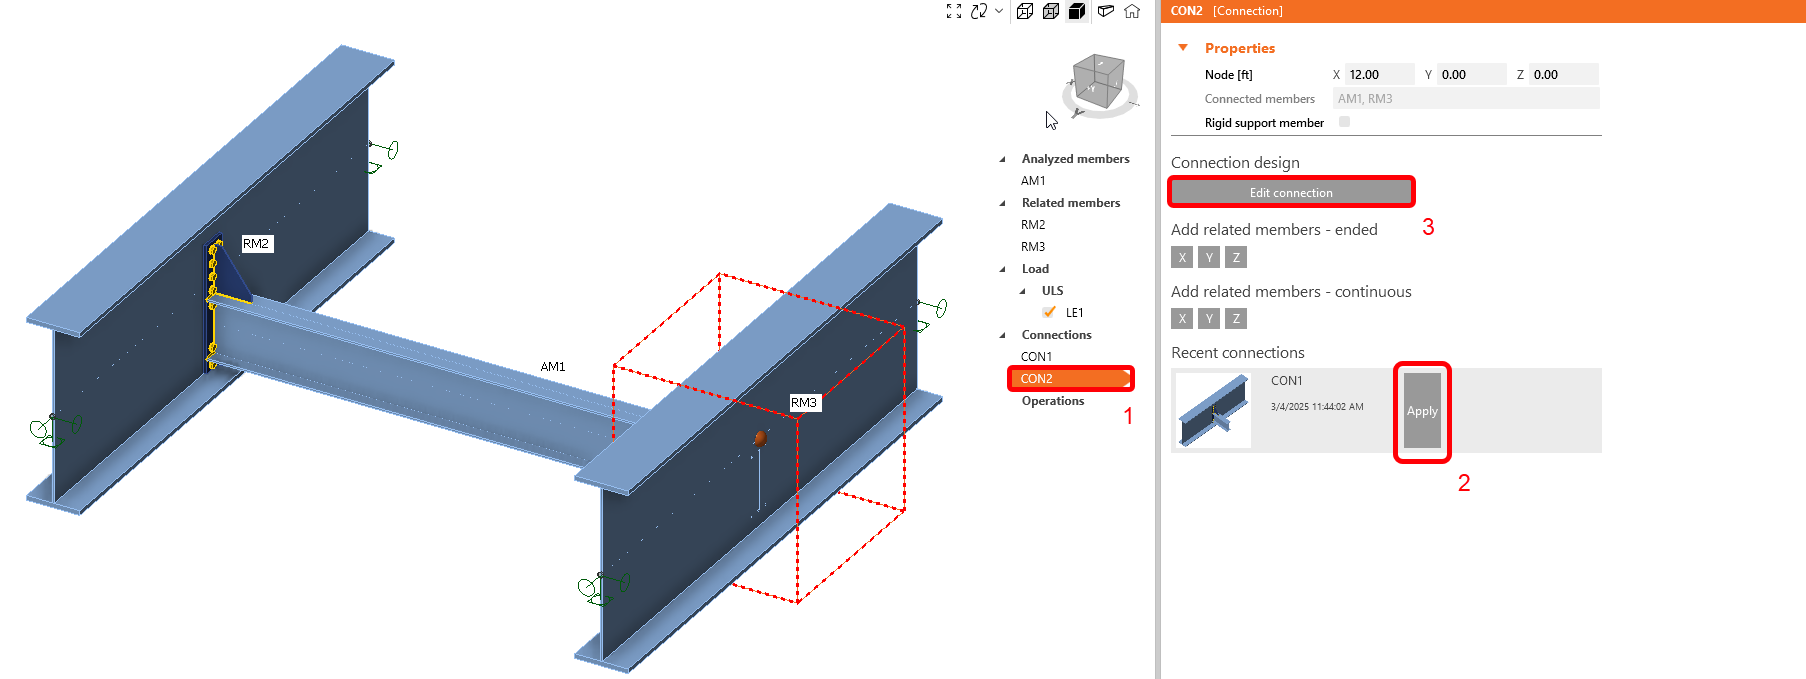Image resolution: width=1806 pixels, height=679 pixels.
Task: Add ended related member in Z direction
Action: (1236, 257)
